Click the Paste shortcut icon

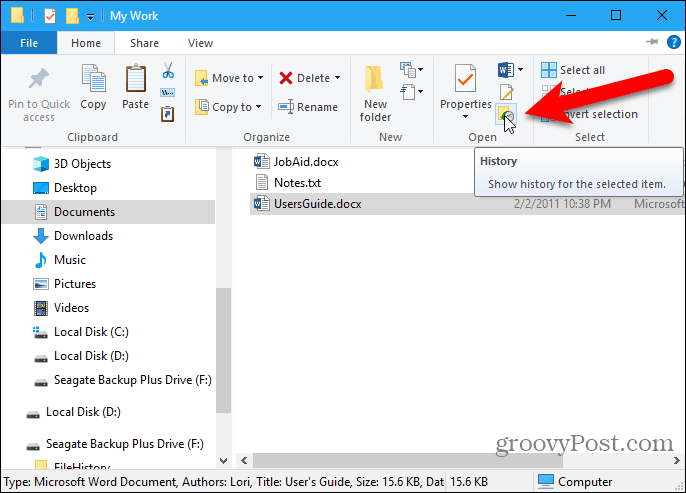click(x=168, y=114)
